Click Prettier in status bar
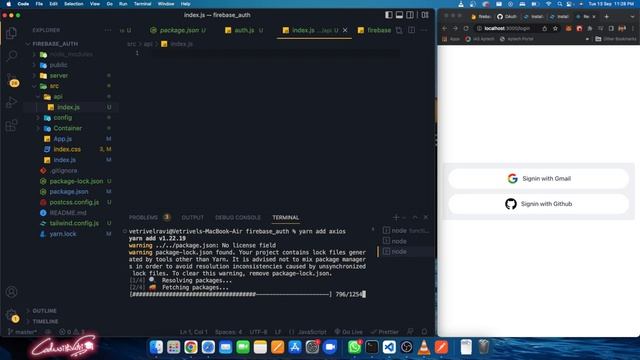 pos(384,332)
